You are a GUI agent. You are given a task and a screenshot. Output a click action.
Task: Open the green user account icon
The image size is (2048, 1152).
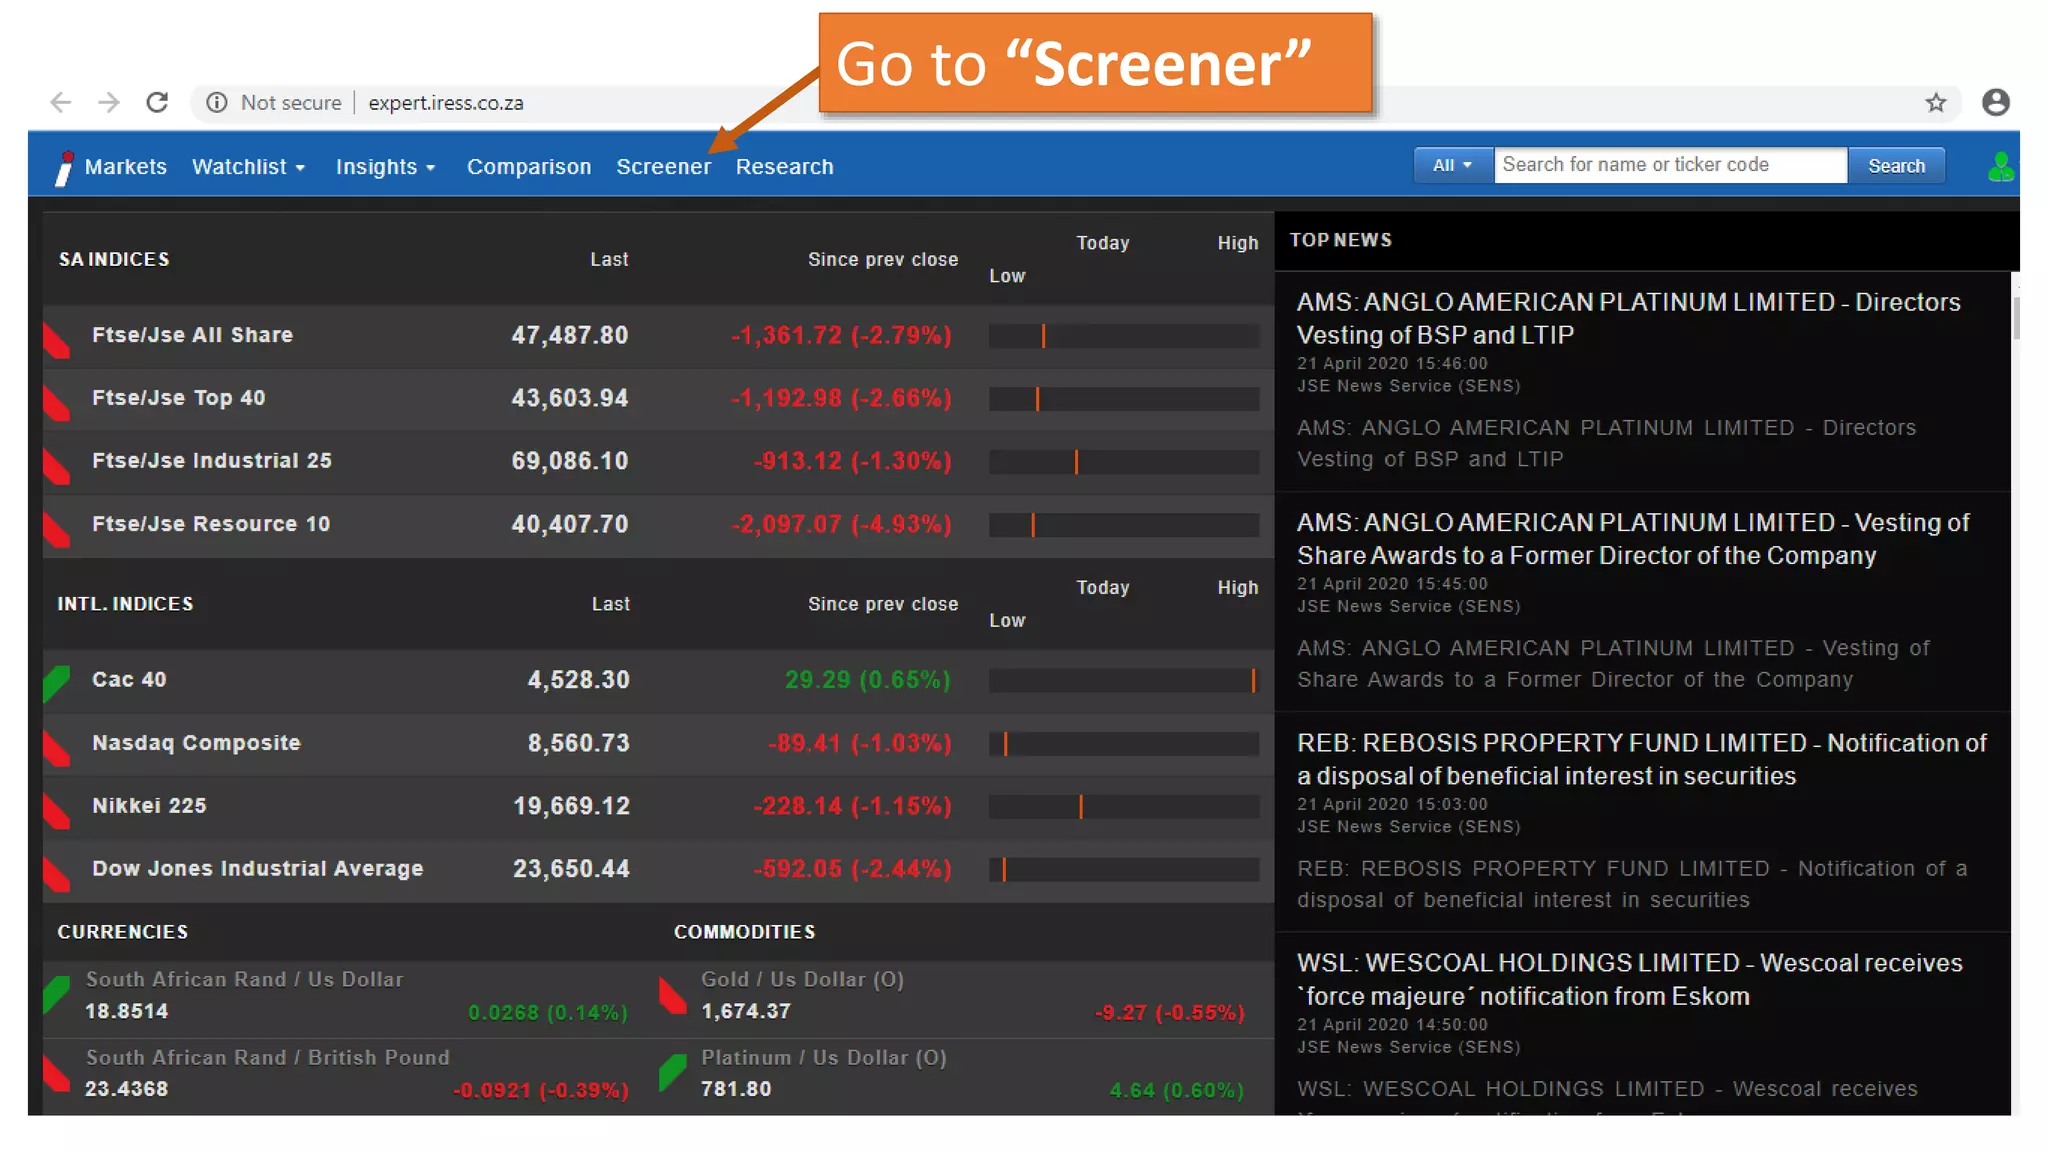pyautogui.click(x=2001, y=167)
